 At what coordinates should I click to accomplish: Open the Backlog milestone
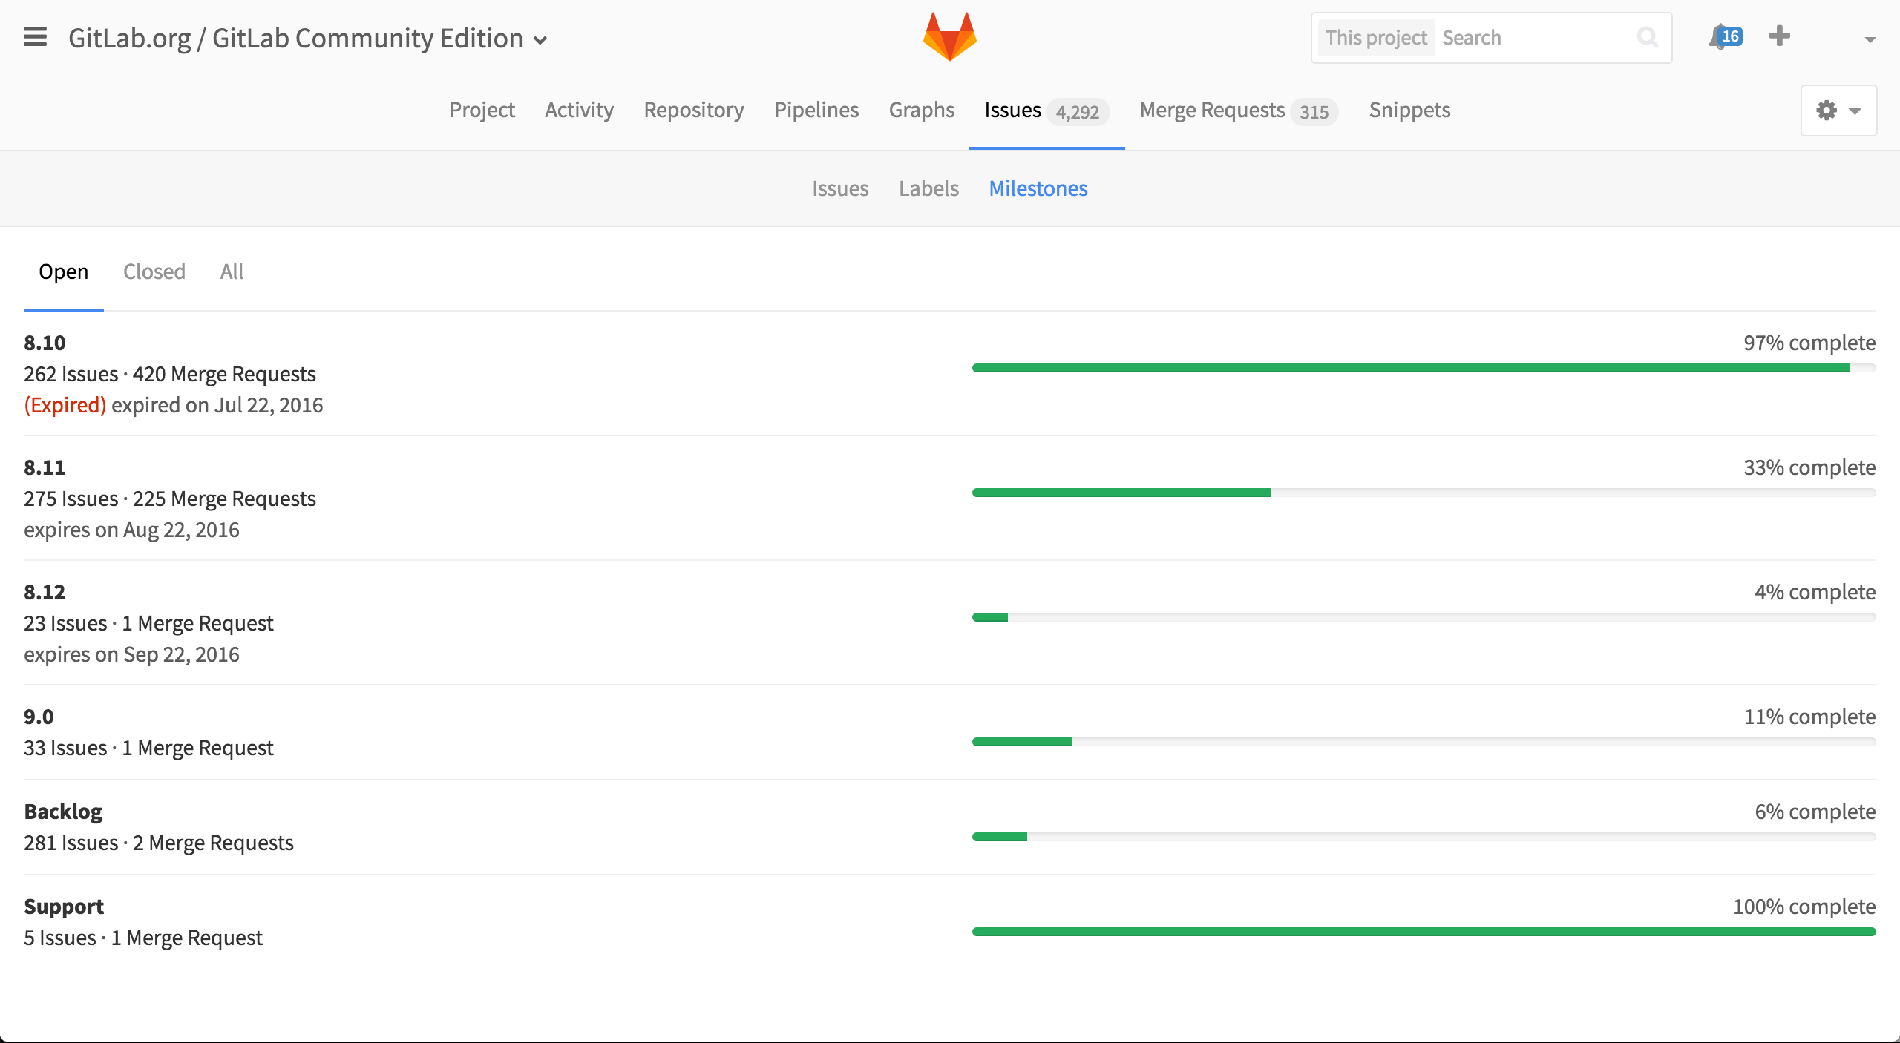(62, 811)
